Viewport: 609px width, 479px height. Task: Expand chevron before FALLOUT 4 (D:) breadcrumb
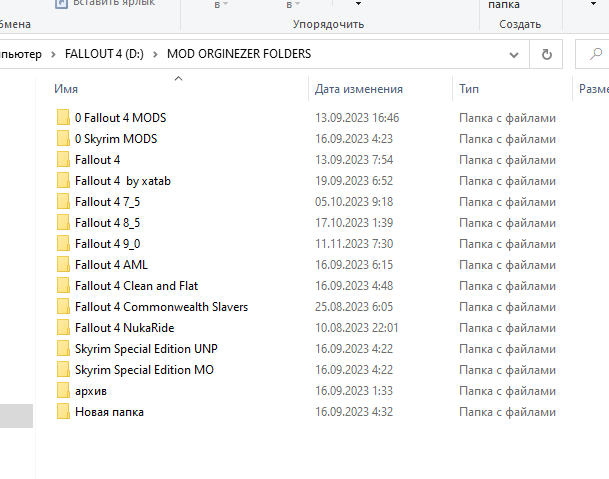click(x=53, y=54)
